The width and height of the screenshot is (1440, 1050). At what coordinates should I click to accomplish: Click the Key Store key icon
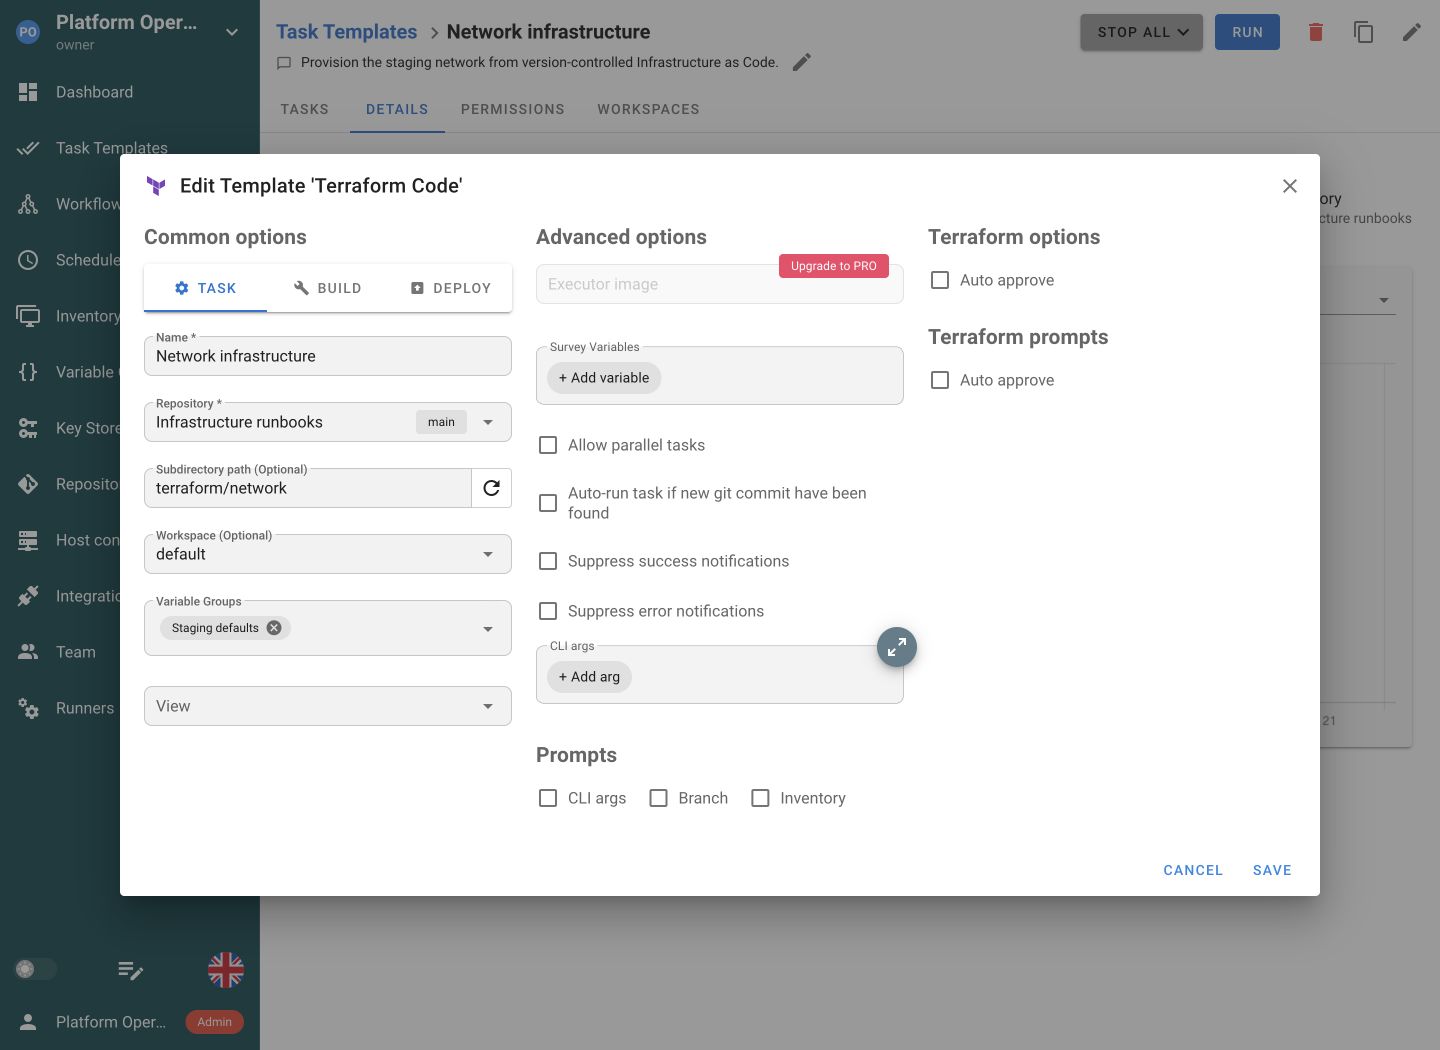click(28, 428)
